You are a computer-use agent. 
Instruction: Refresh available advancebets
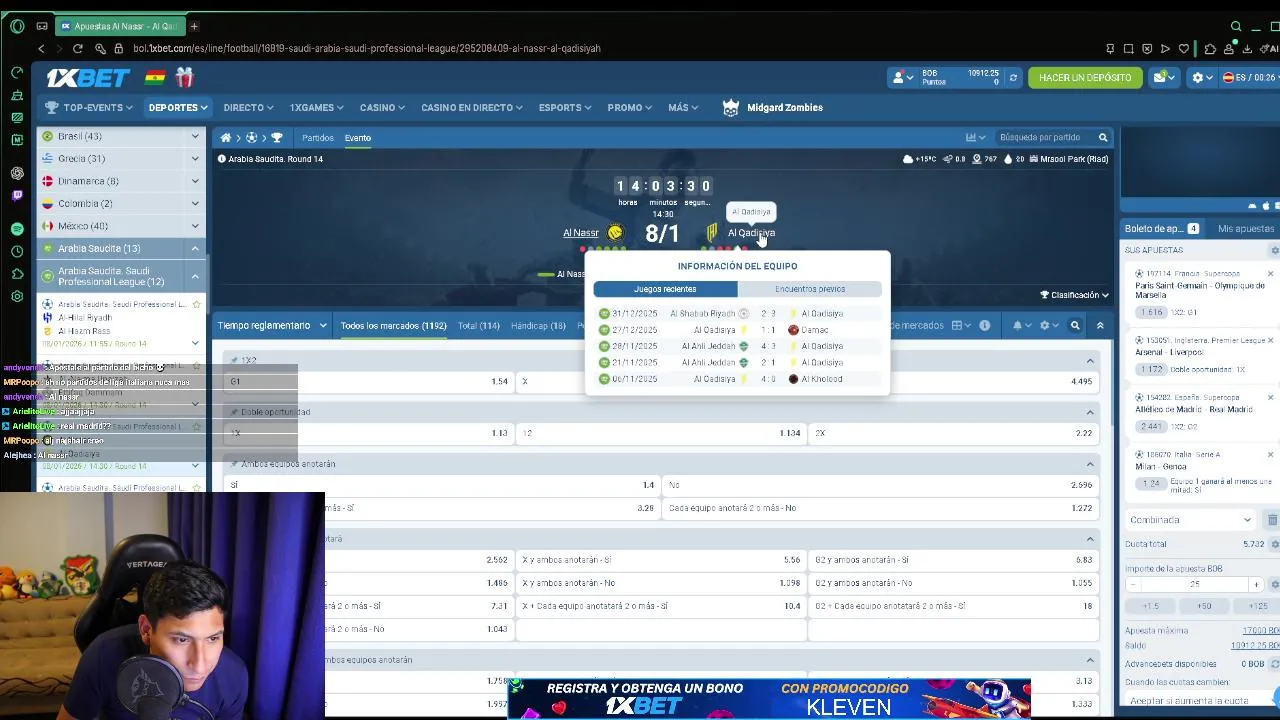tap(1274, 664)
